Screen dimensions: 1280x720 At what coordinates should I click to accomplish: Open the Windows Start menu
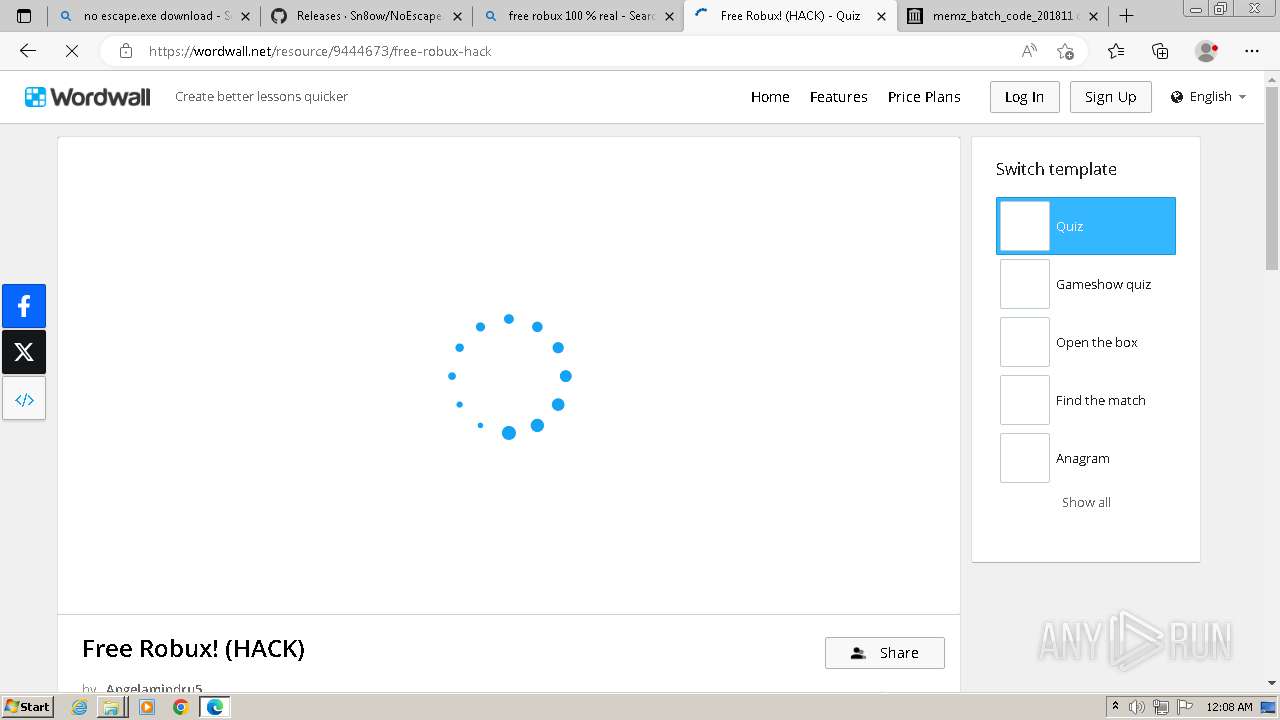[28, 707]
